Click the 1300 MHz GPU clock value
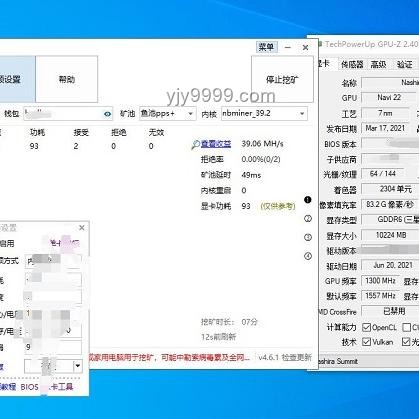This screenshot has height=419, width=419. coord(380,281)
